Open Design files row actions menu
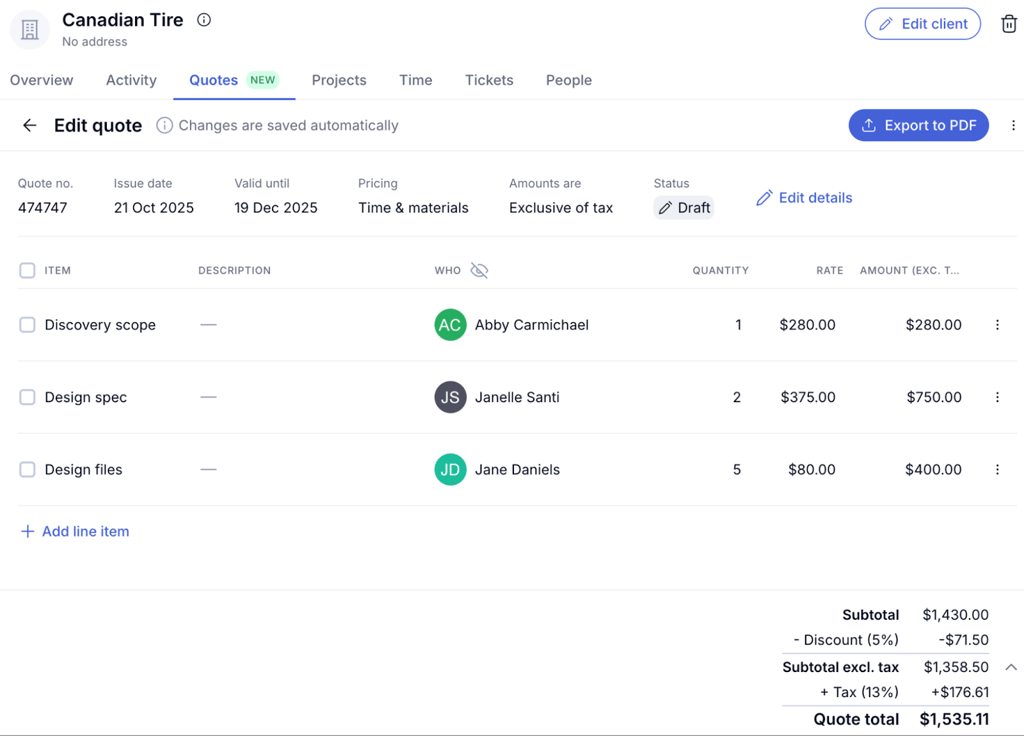 tap(997, 469)
